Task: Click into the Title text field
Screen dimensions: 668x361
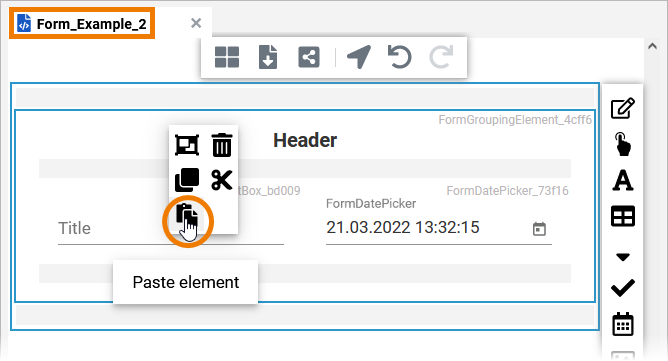Action: point(171,229)
